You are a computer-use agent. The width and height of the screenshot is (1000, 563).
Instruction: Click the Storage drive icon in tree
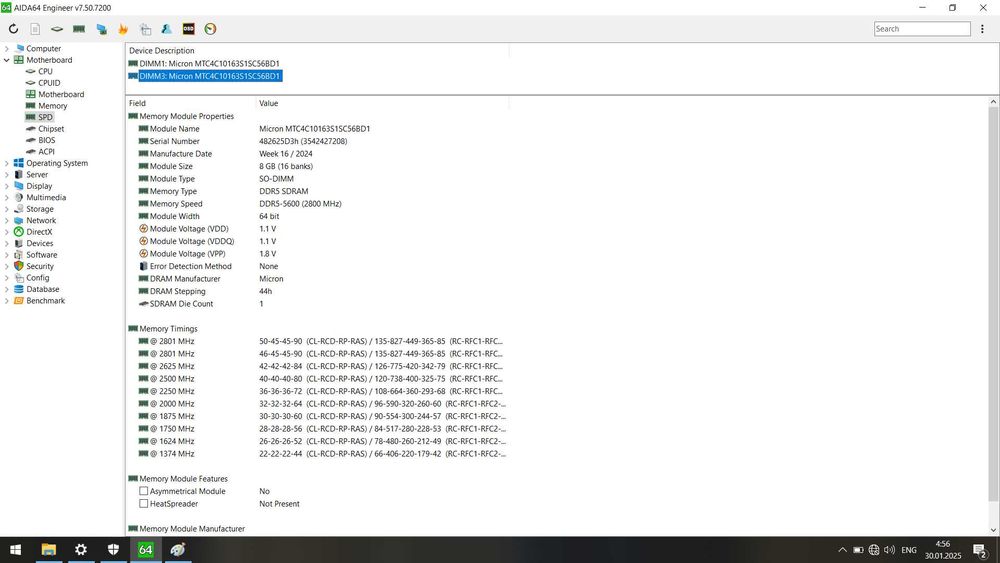click(x=18, y=209)
